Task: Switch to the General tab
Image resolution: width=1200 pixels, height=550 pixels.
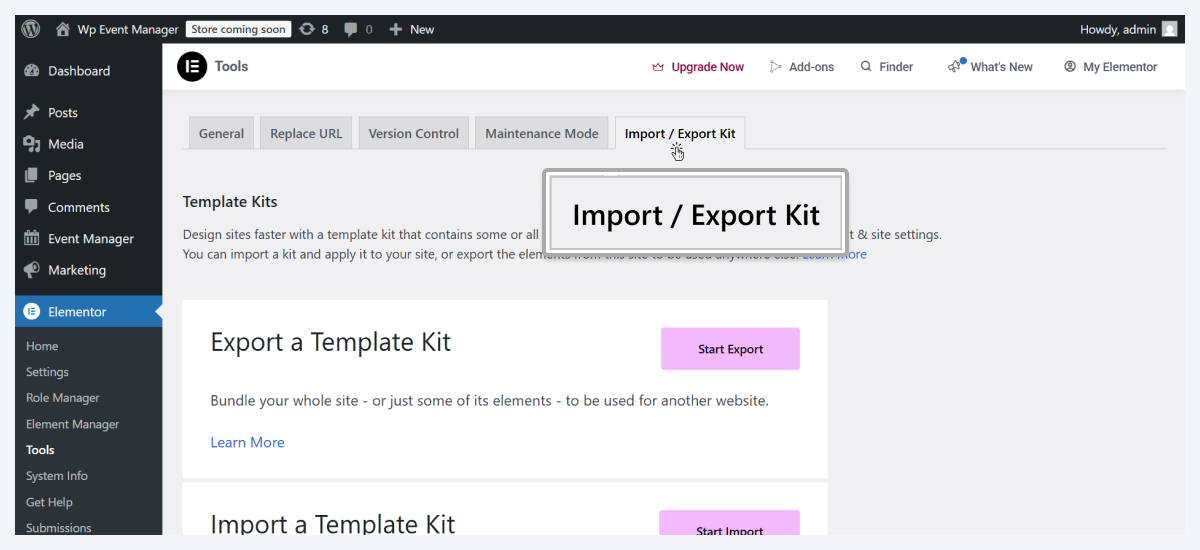Action: pyautogui.click(x=221, y=133)
